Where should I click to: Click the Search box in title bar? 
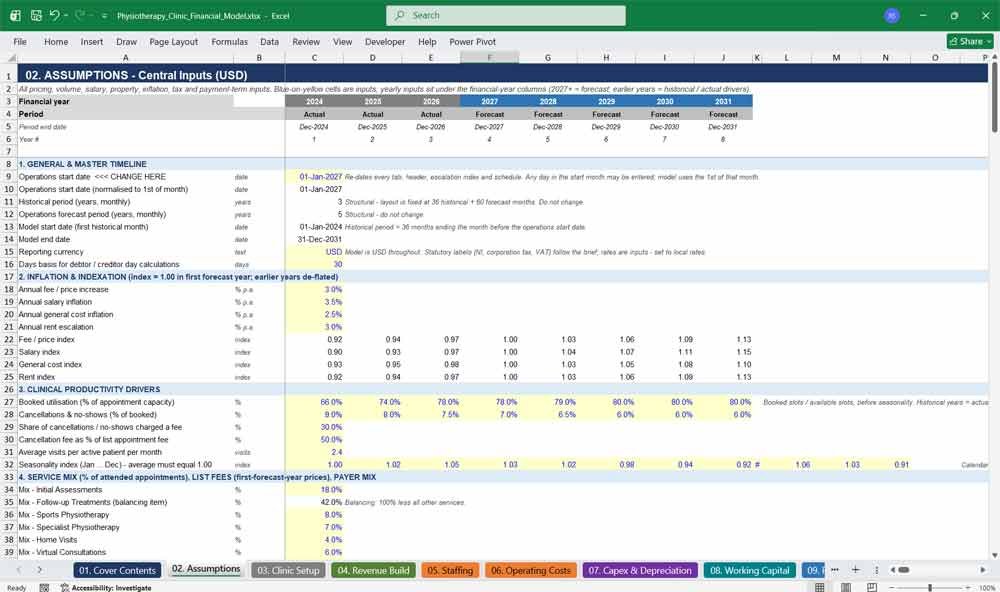pyautogui.click(x=506, y=15)
